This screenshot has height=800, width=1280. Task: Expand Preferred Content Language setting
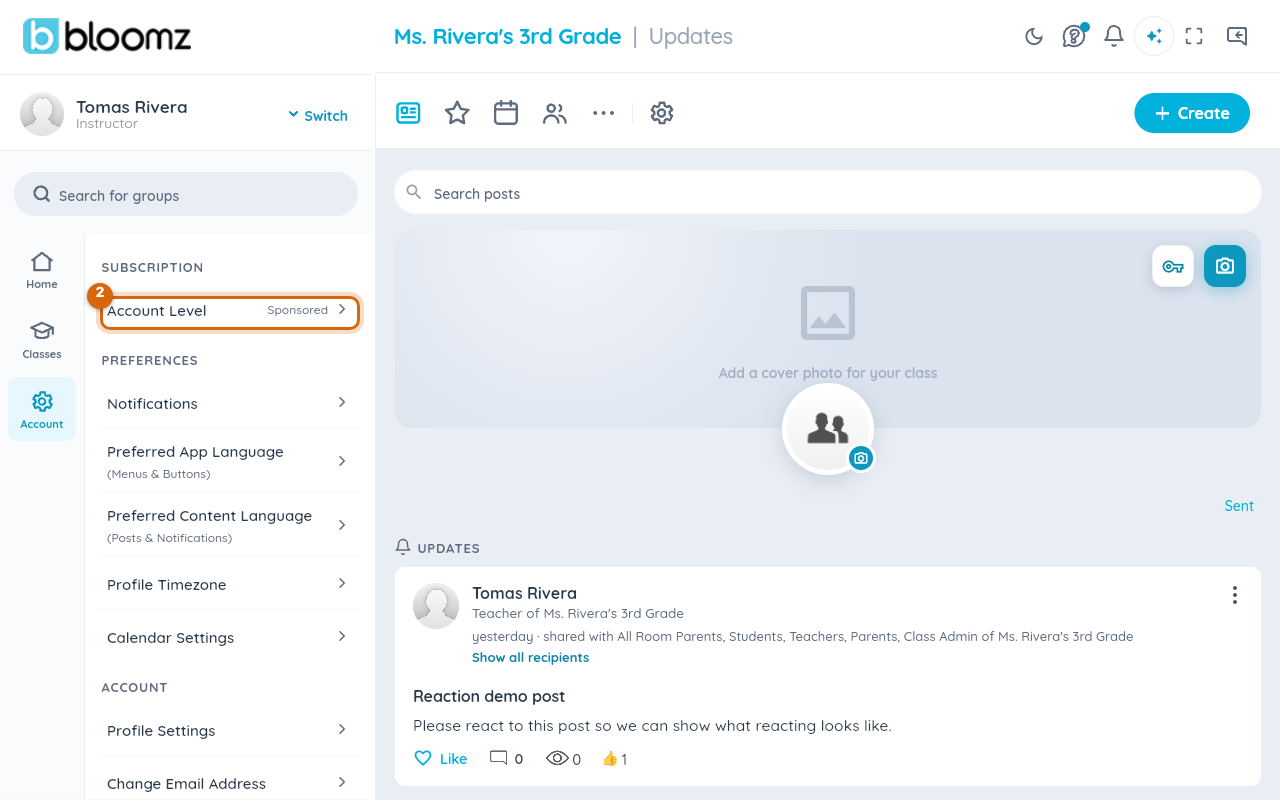coord(228,525)
